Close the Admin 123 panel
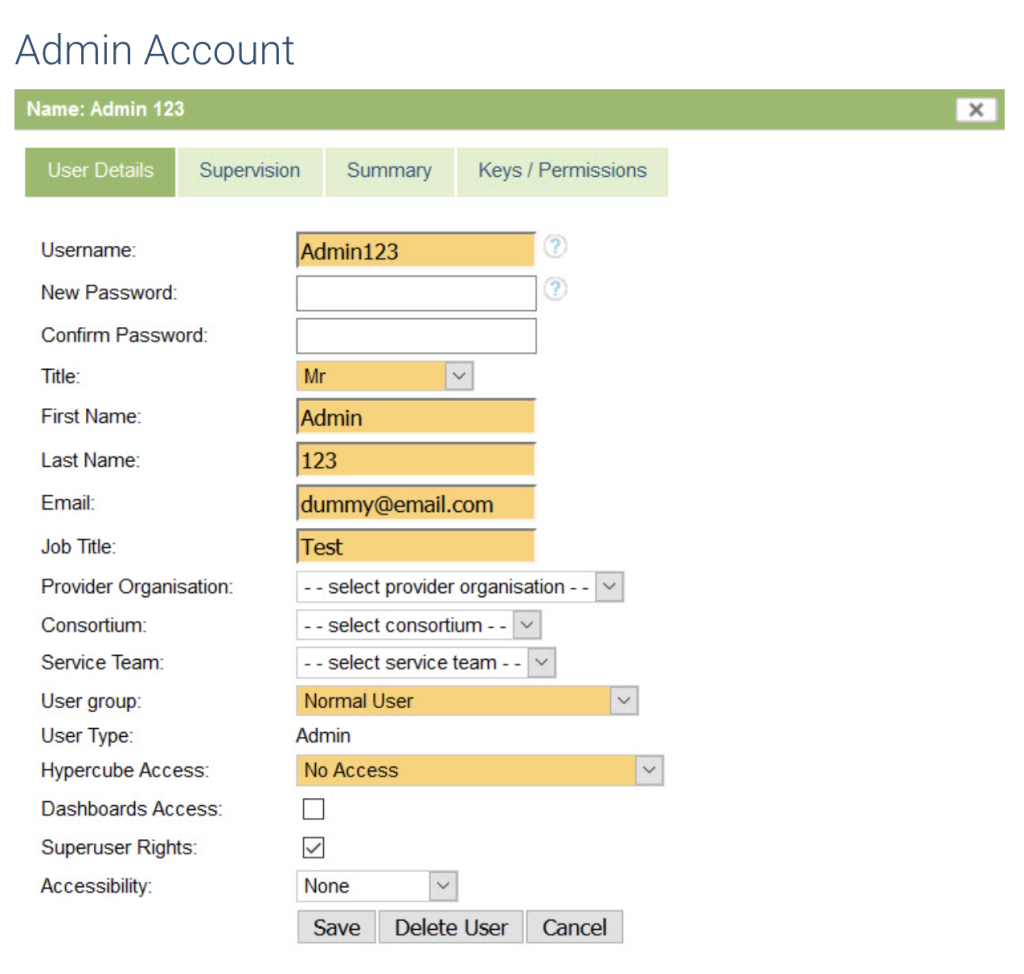Viewport: 1024px width, 974px height. tap(976, 110)
